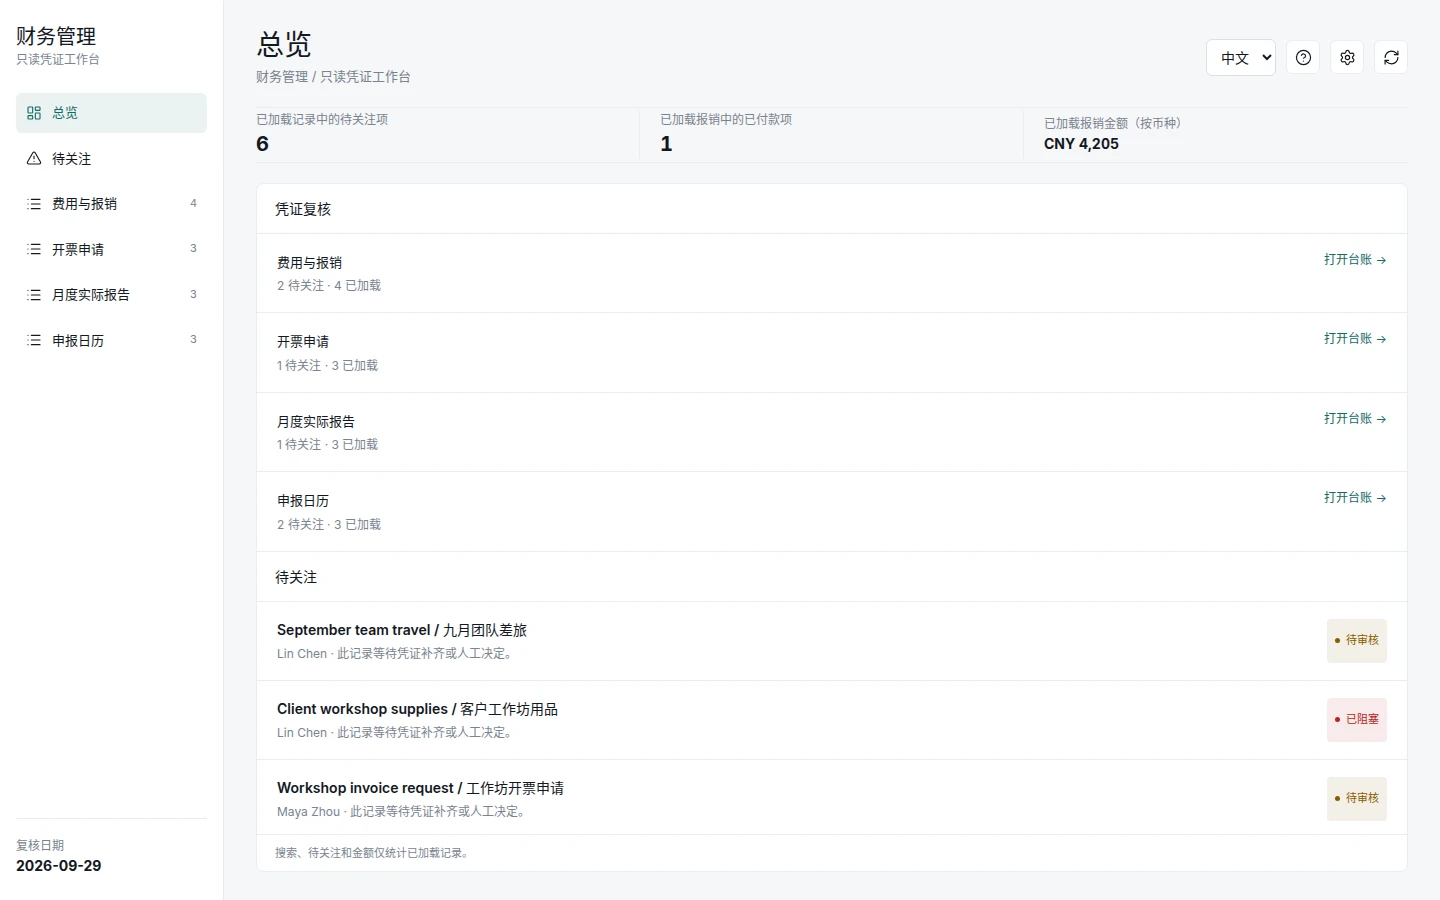Click the CNY 4,205 amount value
Screen dimensions: 1440x900
1081,144
